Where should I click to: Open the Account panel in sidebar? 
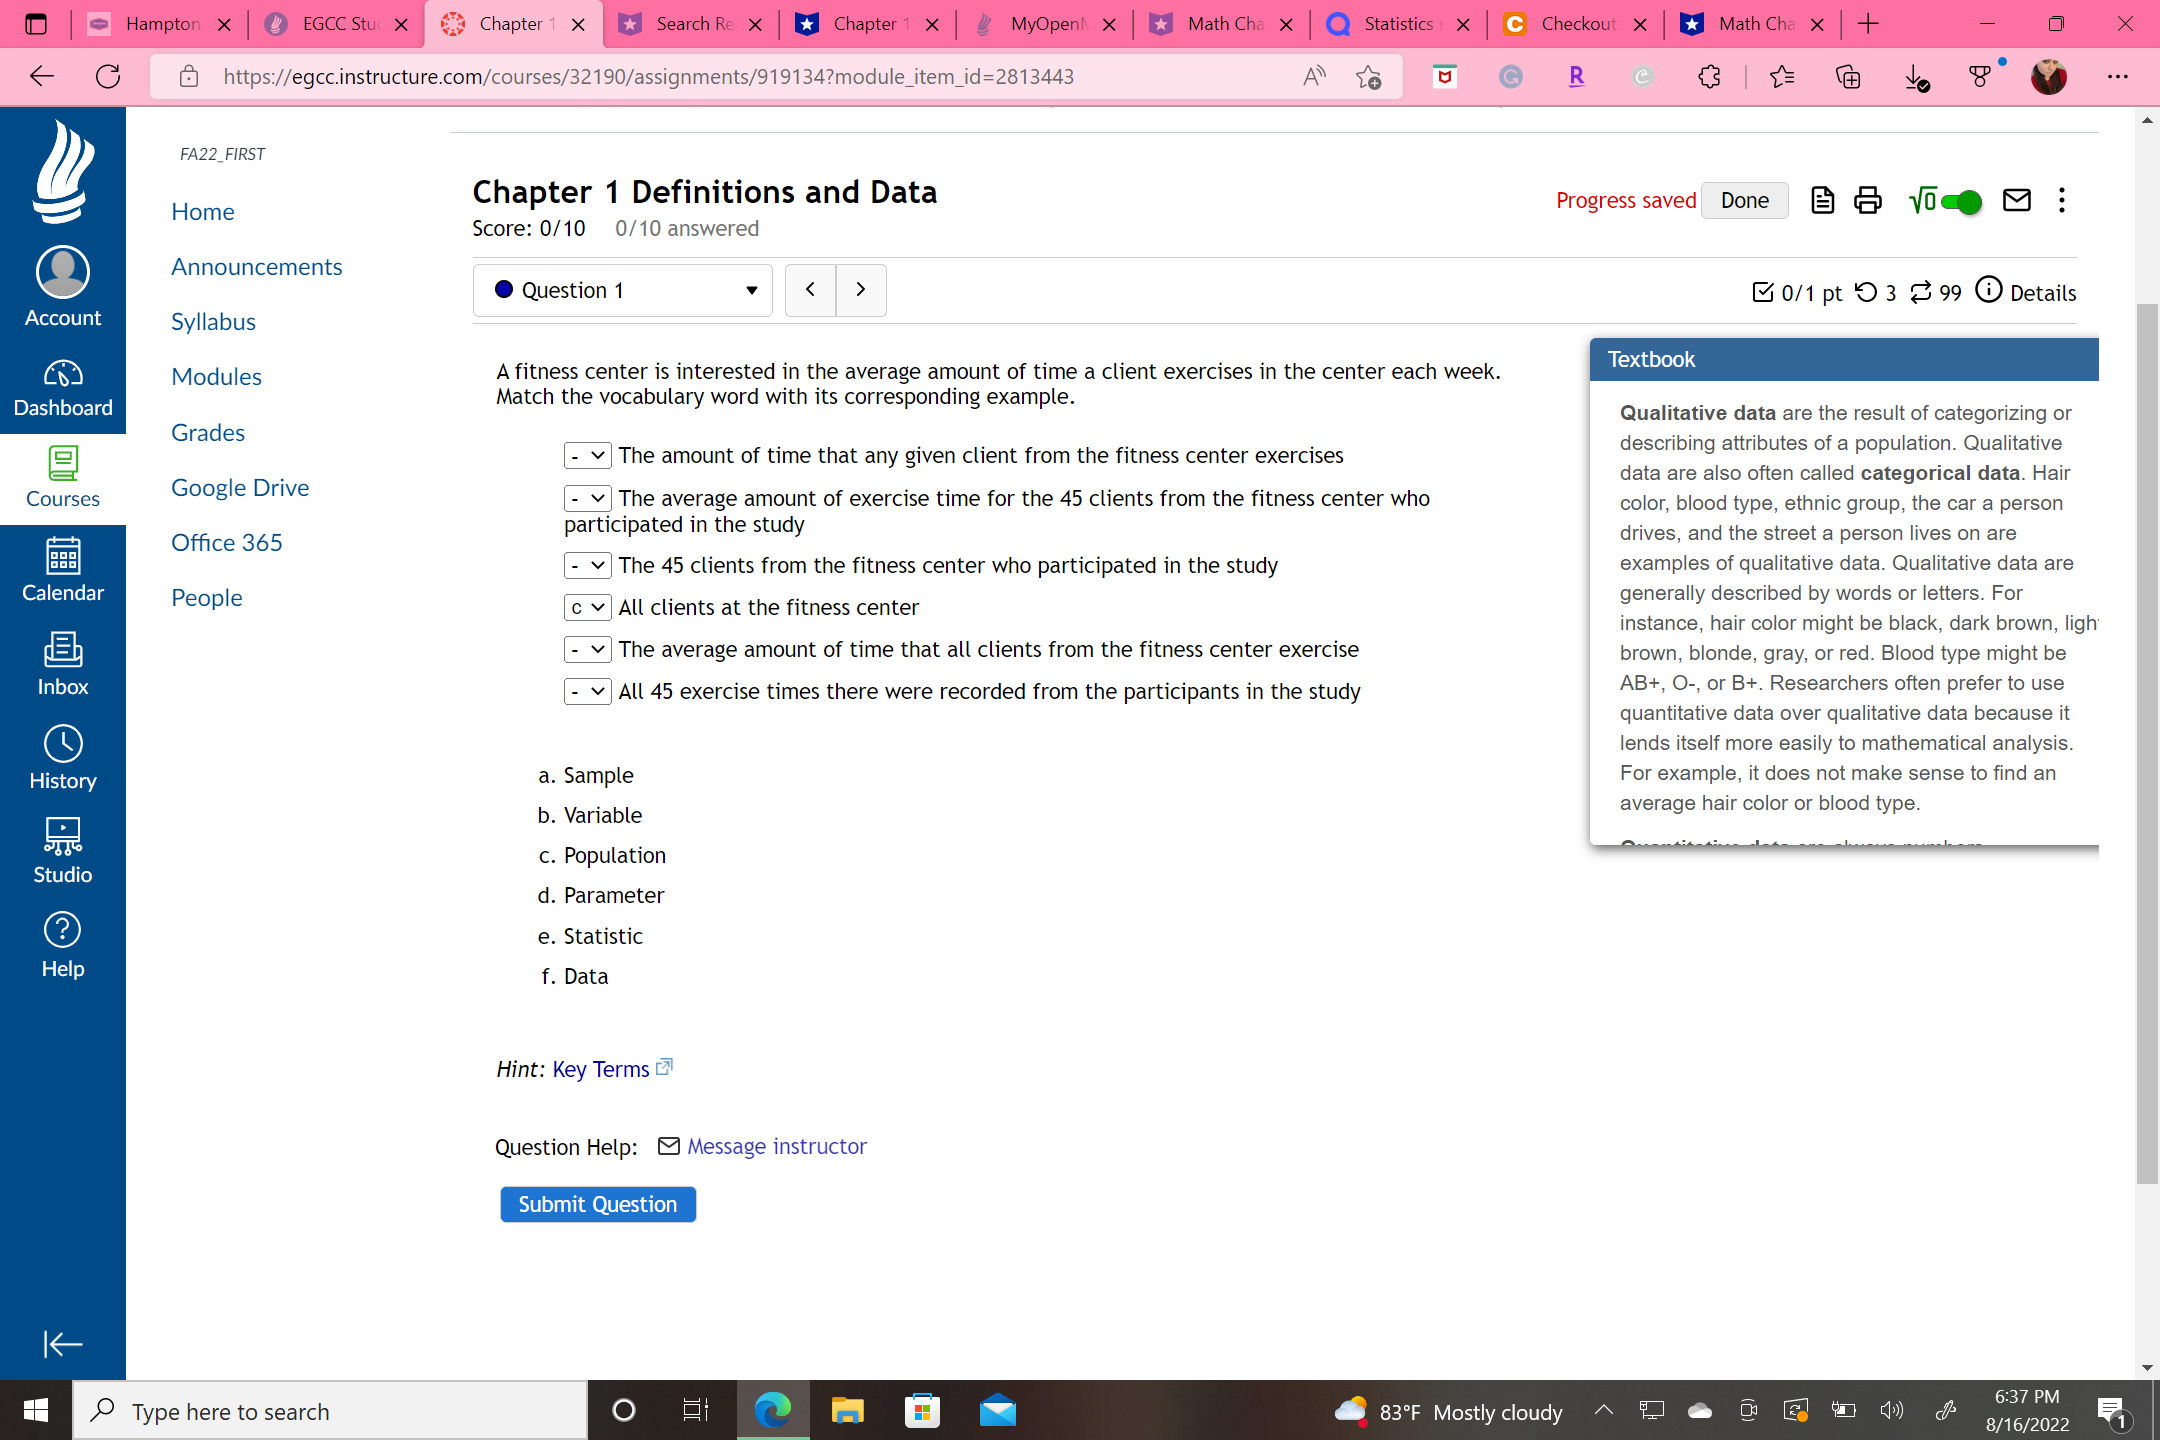[x=62, y=287]
